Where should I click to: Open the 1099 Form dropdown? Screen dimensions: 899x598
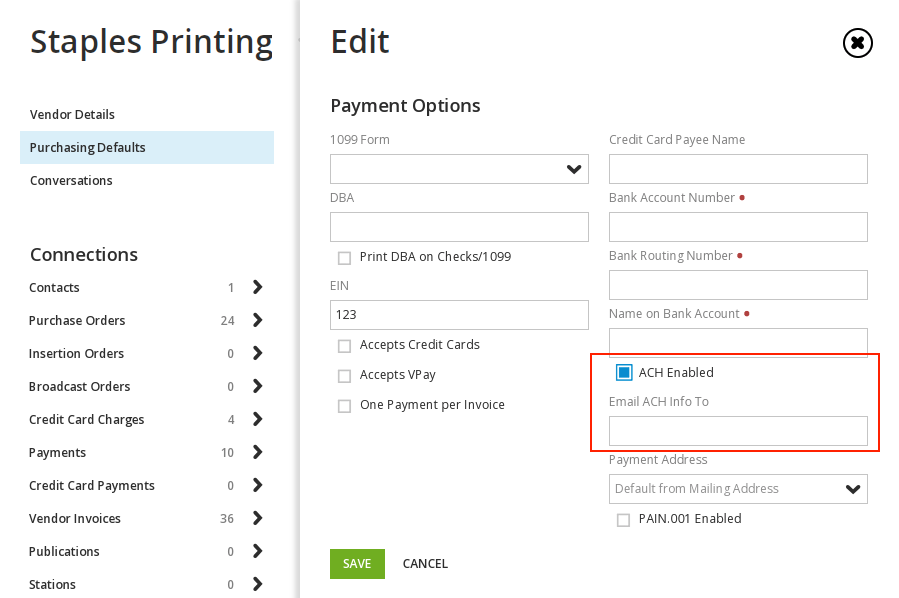[x=459, y=169]
